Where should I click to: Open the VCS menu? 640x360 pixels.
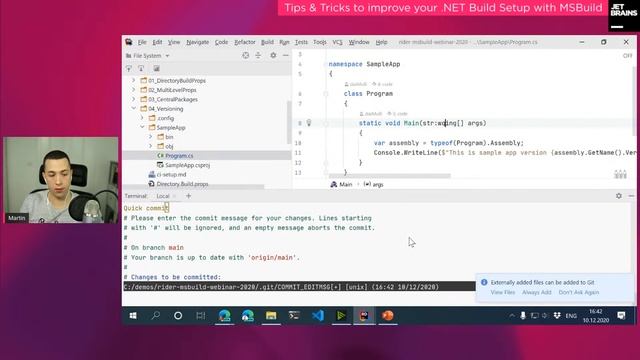click(x=338, y=42)
